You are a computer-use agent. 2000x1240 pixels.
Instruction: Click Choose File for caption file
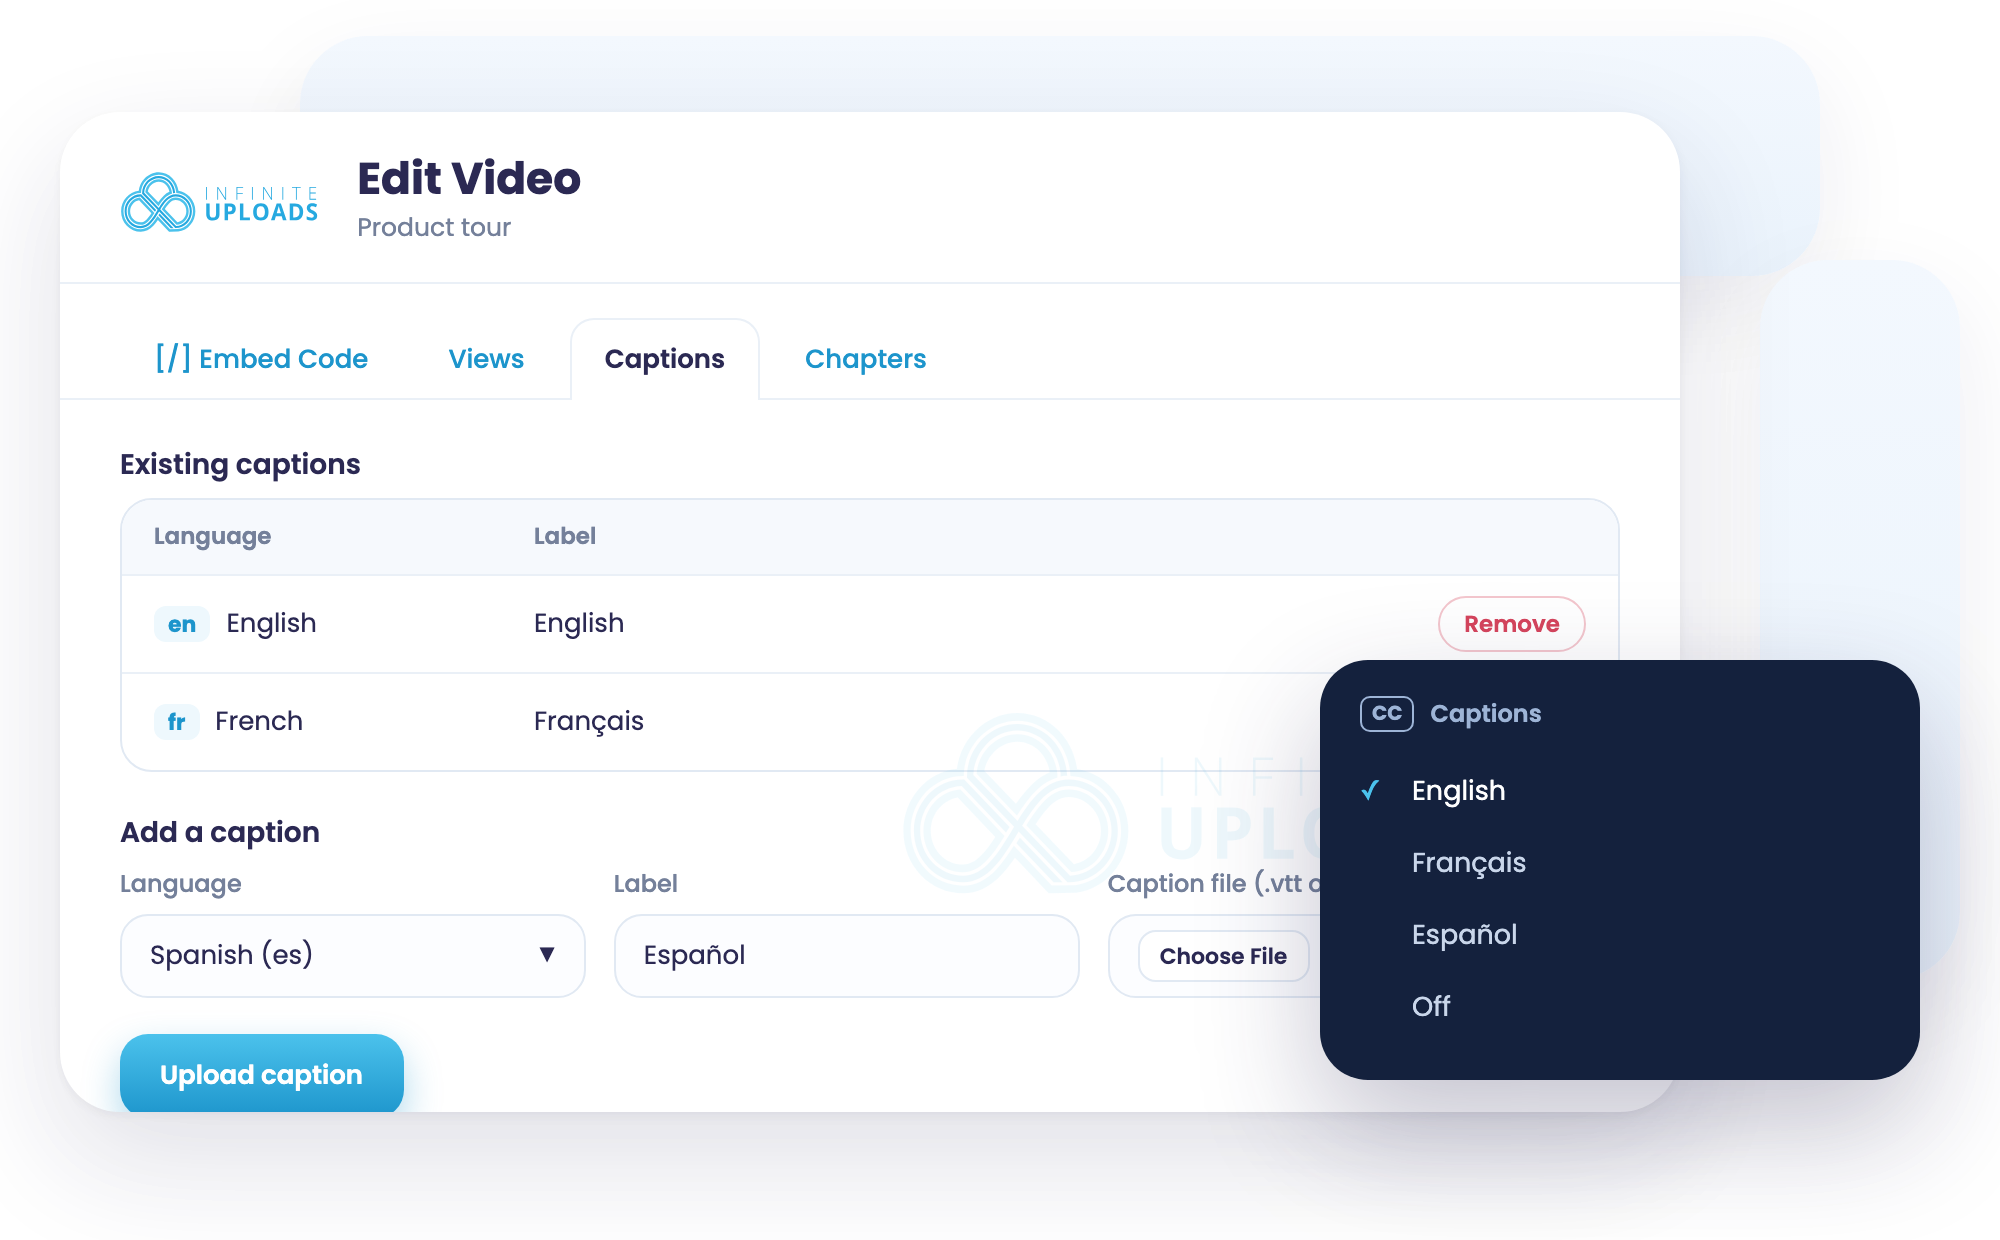click(x=1223, y=956)
